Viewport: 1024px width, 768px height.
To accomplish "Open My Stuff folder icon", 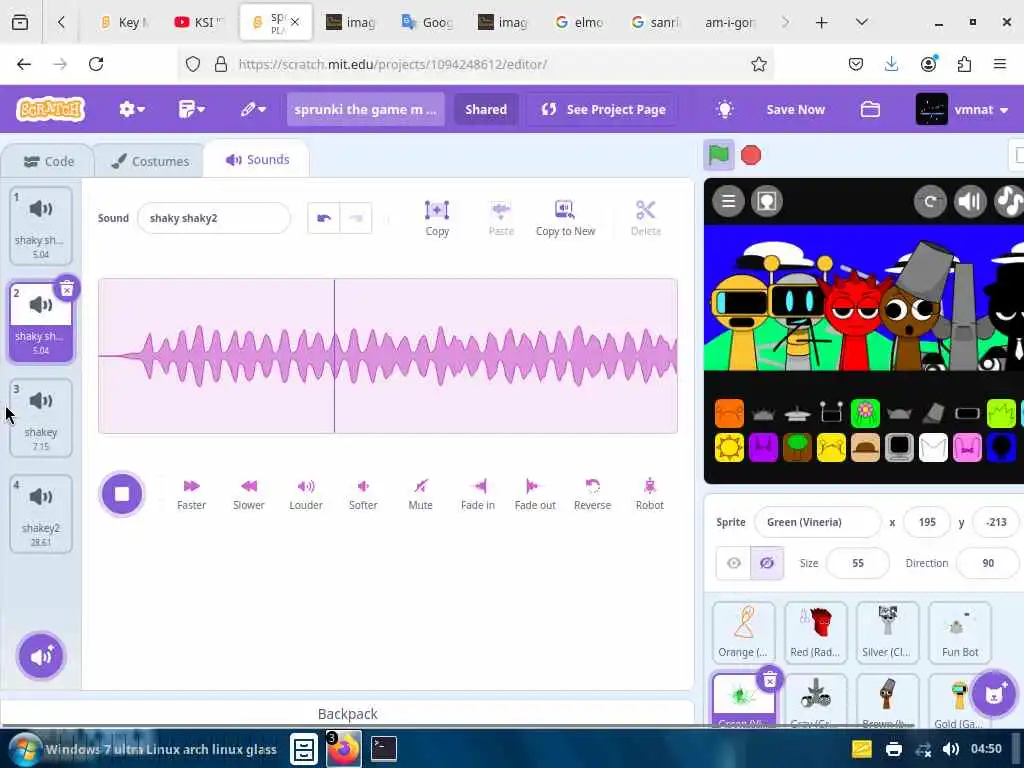I will pyautogui.click(x=870, y=109).
